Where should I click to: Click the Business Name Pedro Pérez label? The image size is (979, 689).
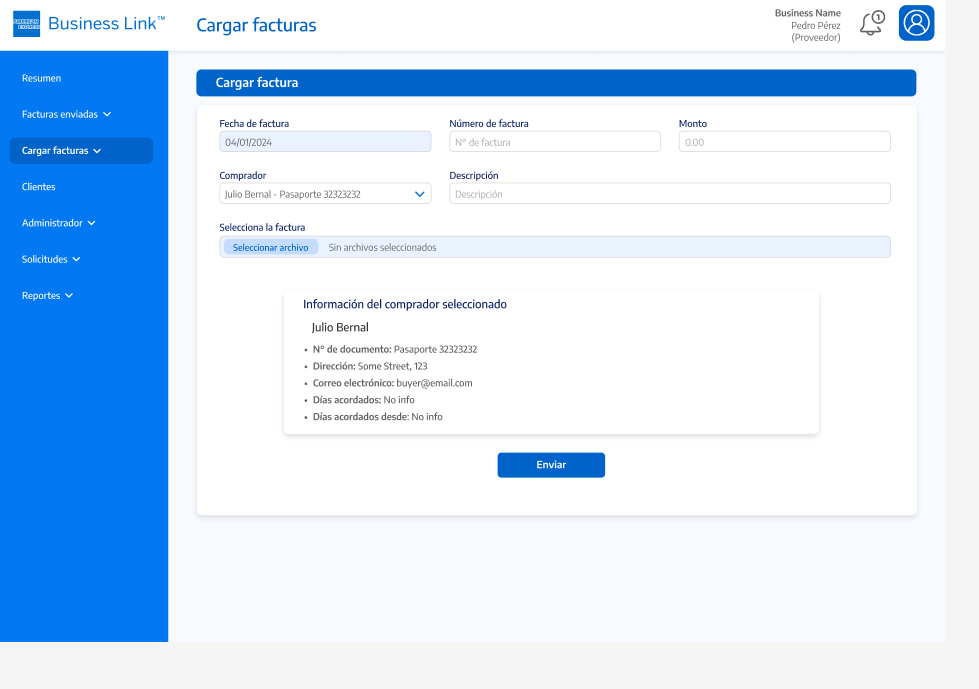tap(808, 25)
